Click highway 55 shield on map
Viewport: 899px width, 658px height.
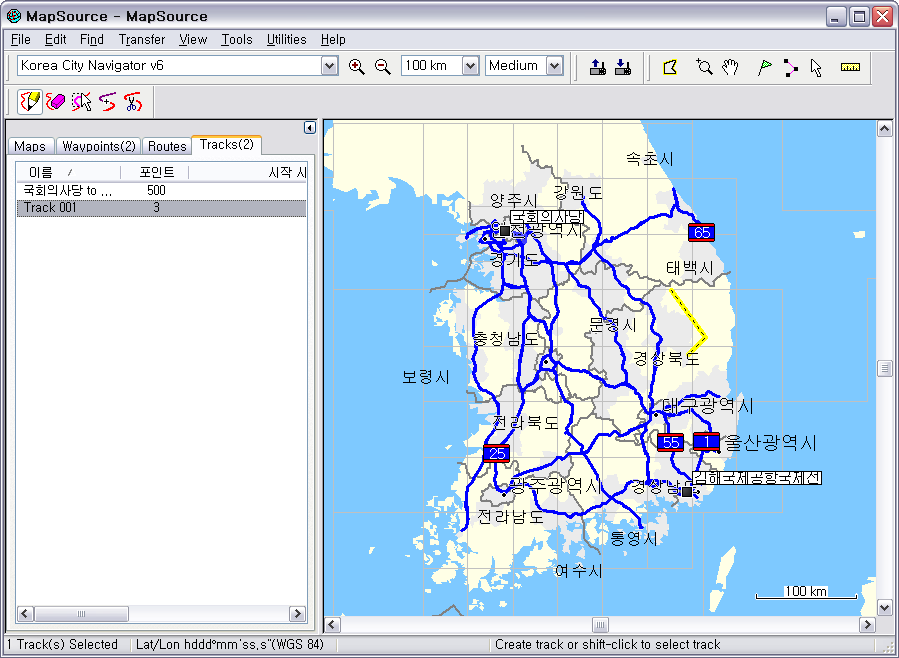click(670, 442)
